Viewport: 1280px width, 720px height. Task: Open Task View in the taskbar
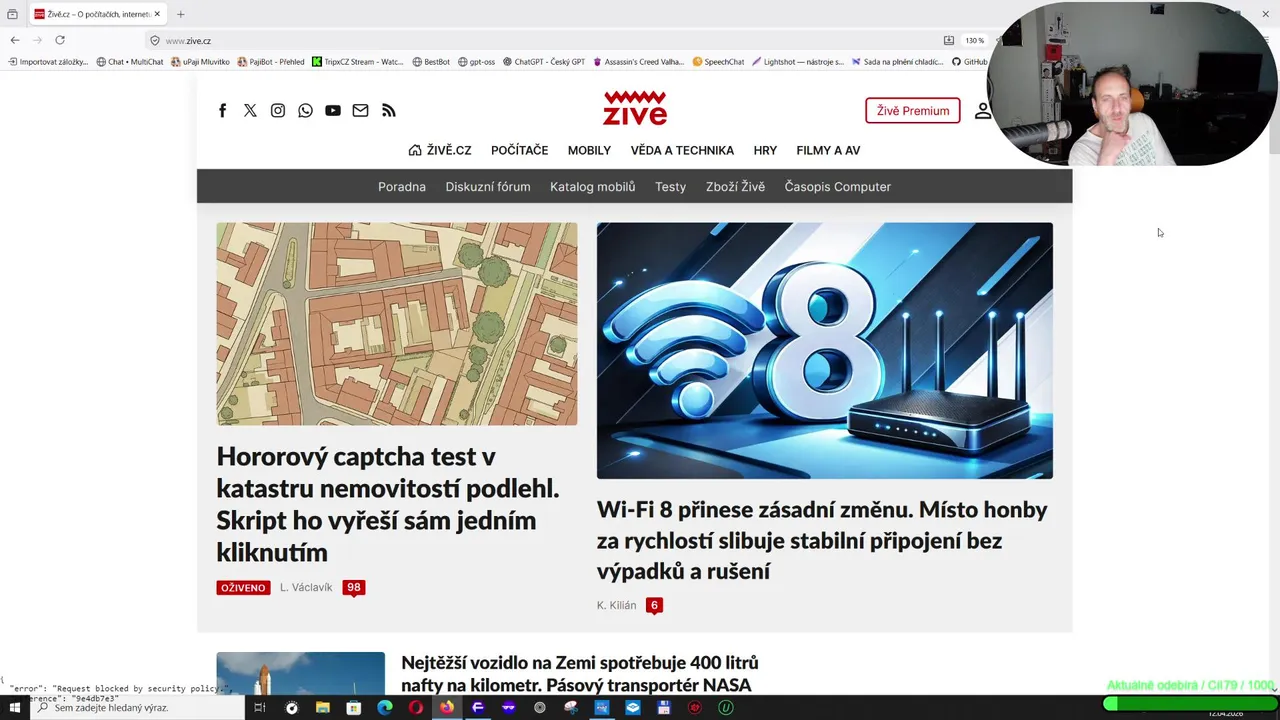pos(259,707)
